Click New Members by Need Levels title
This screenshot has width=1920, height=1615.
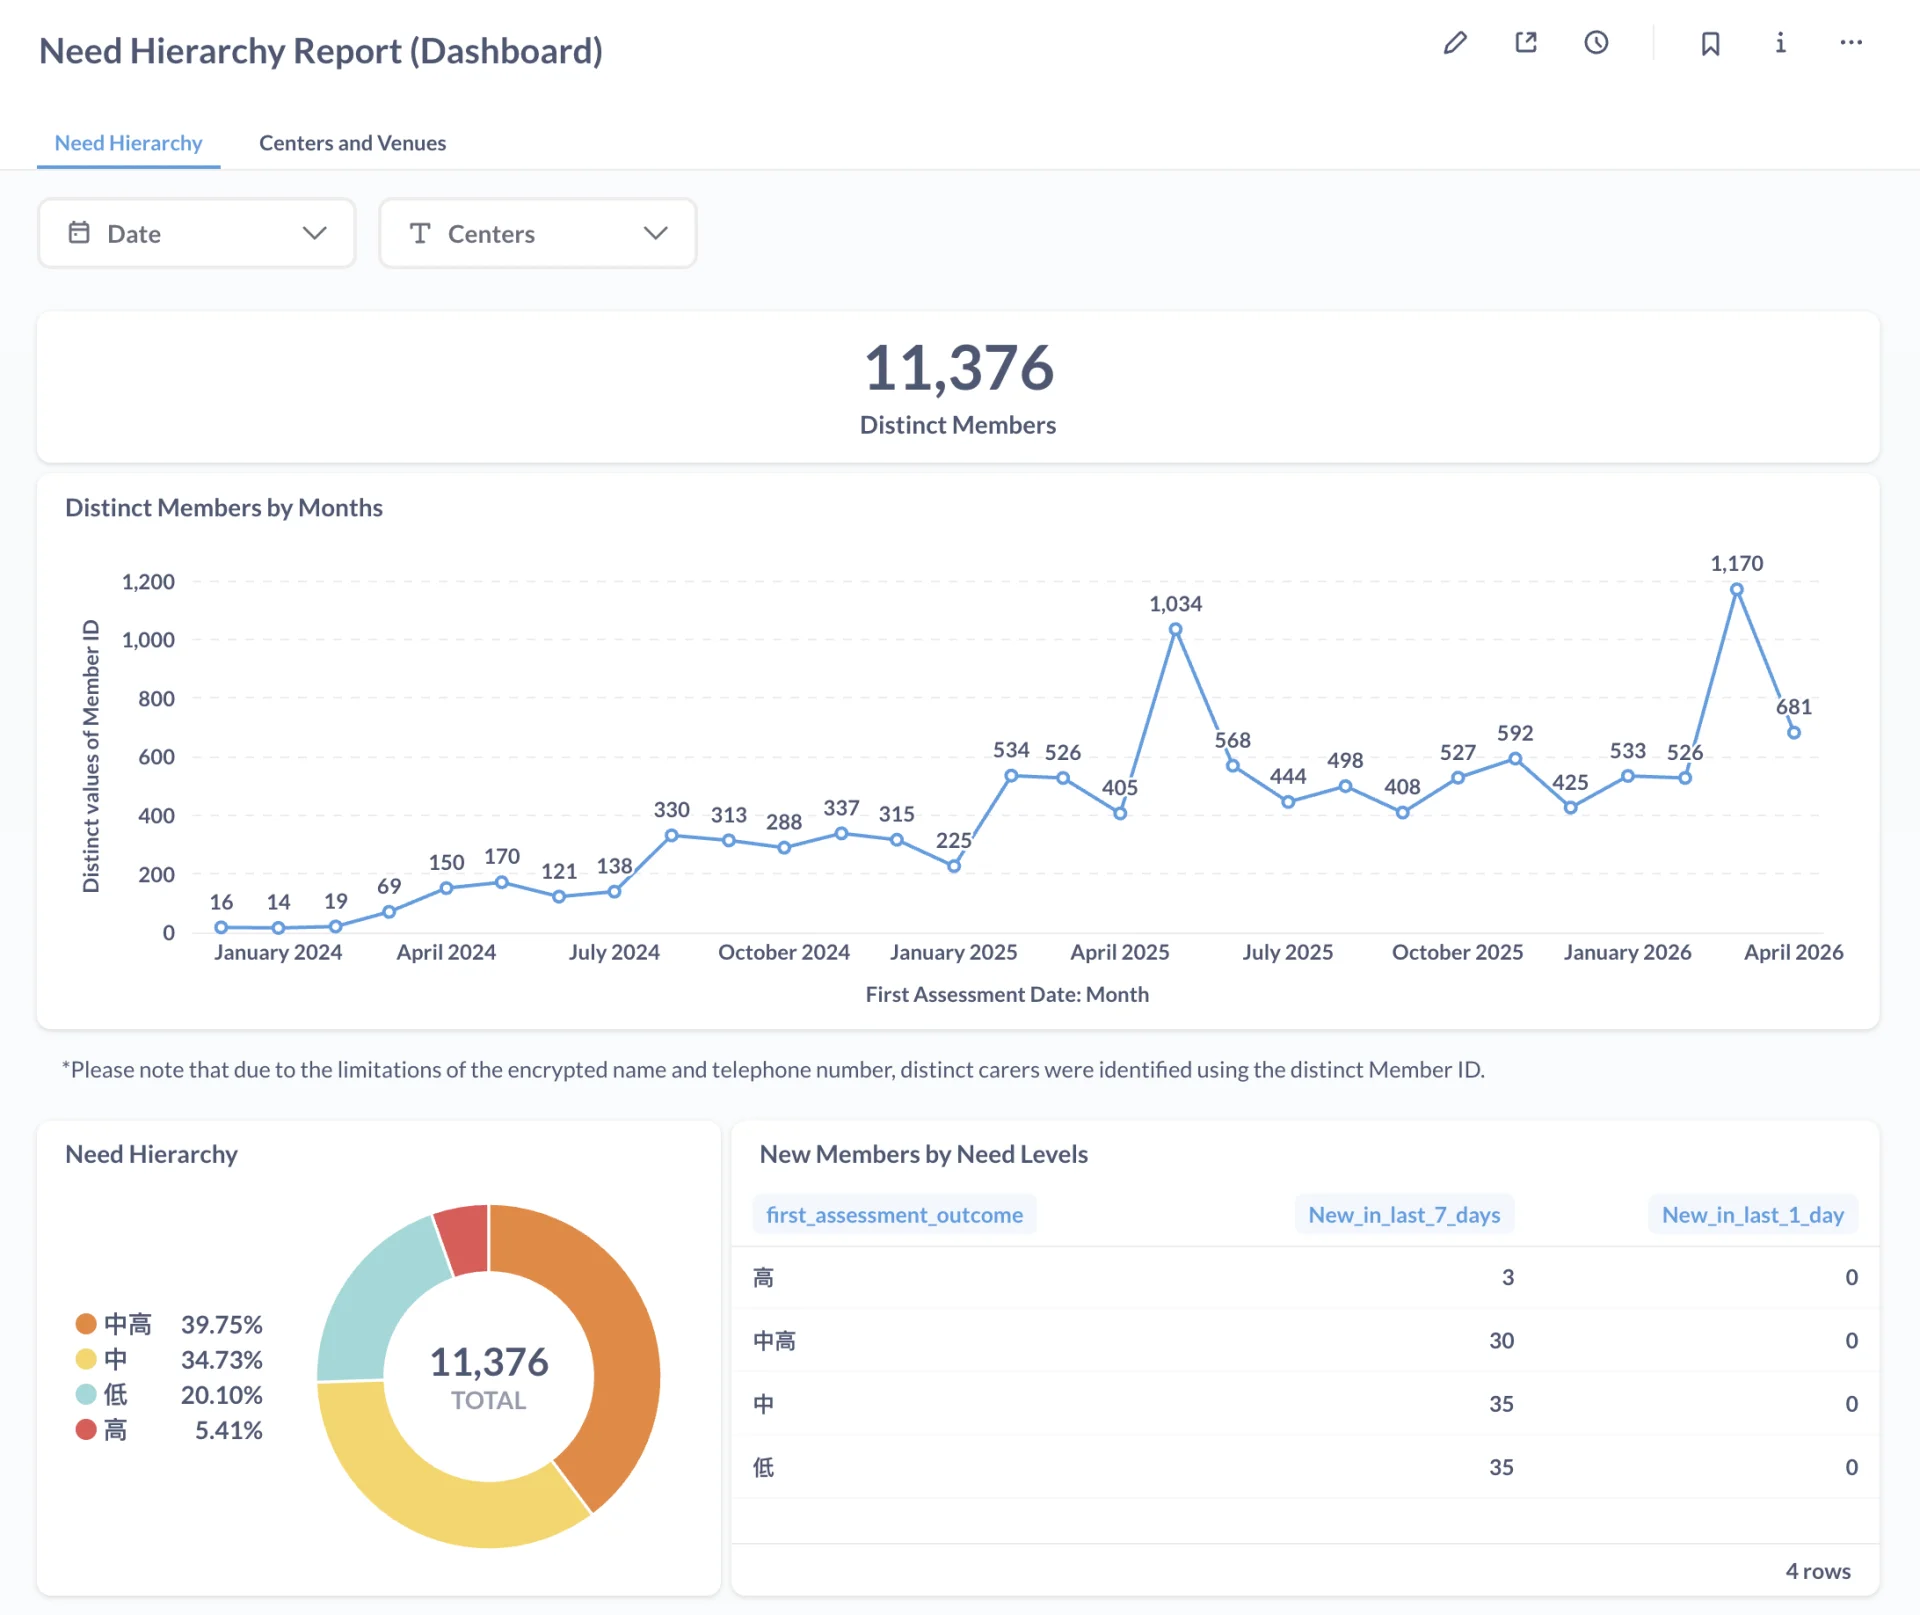click(x=923, y=1154)
